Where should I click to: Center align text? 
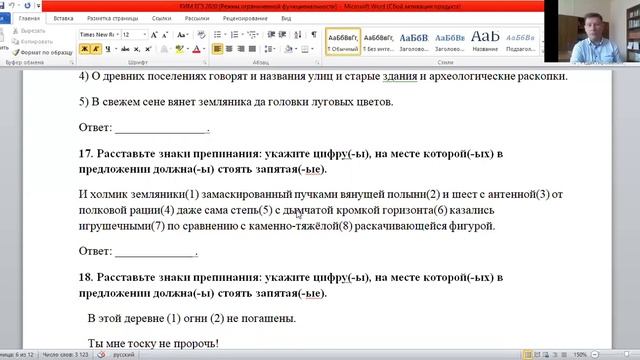229,49
